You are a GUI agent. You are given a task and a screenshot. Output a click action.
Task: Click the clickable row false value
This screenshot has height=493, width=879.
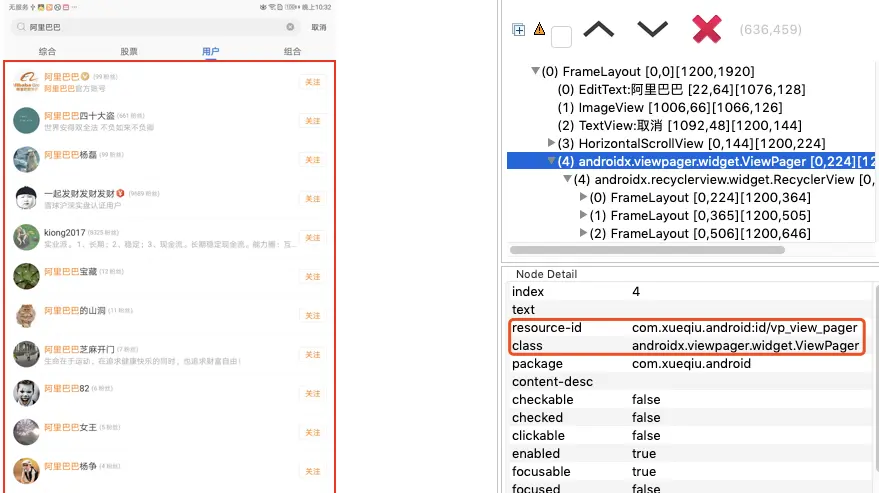tap(646, 435)
